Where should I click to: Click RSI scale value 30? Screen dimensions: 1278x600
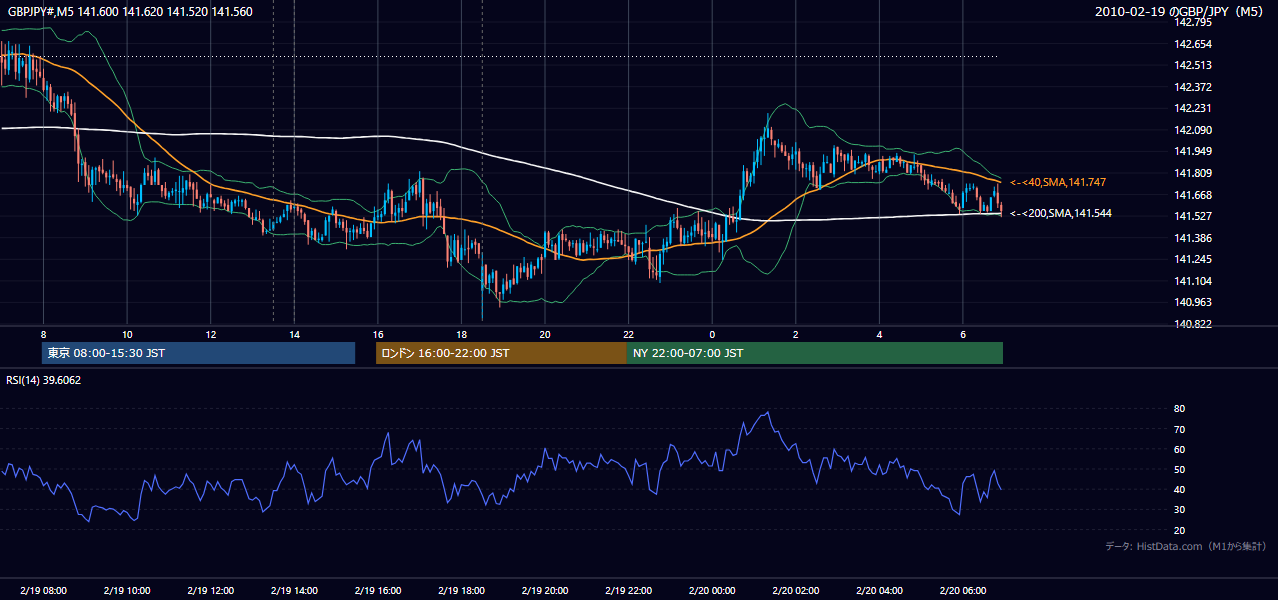click(x=1179, y=510)
